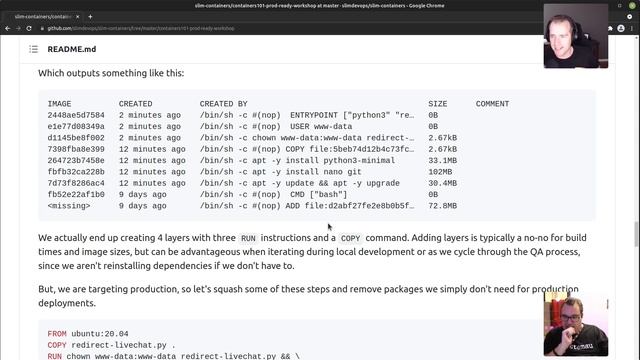The width and height of the screenshot is (640, 360).
Task: Click the '9 days ago' value beside fb52e22af1b0
Action: click(x=142, y=195)
